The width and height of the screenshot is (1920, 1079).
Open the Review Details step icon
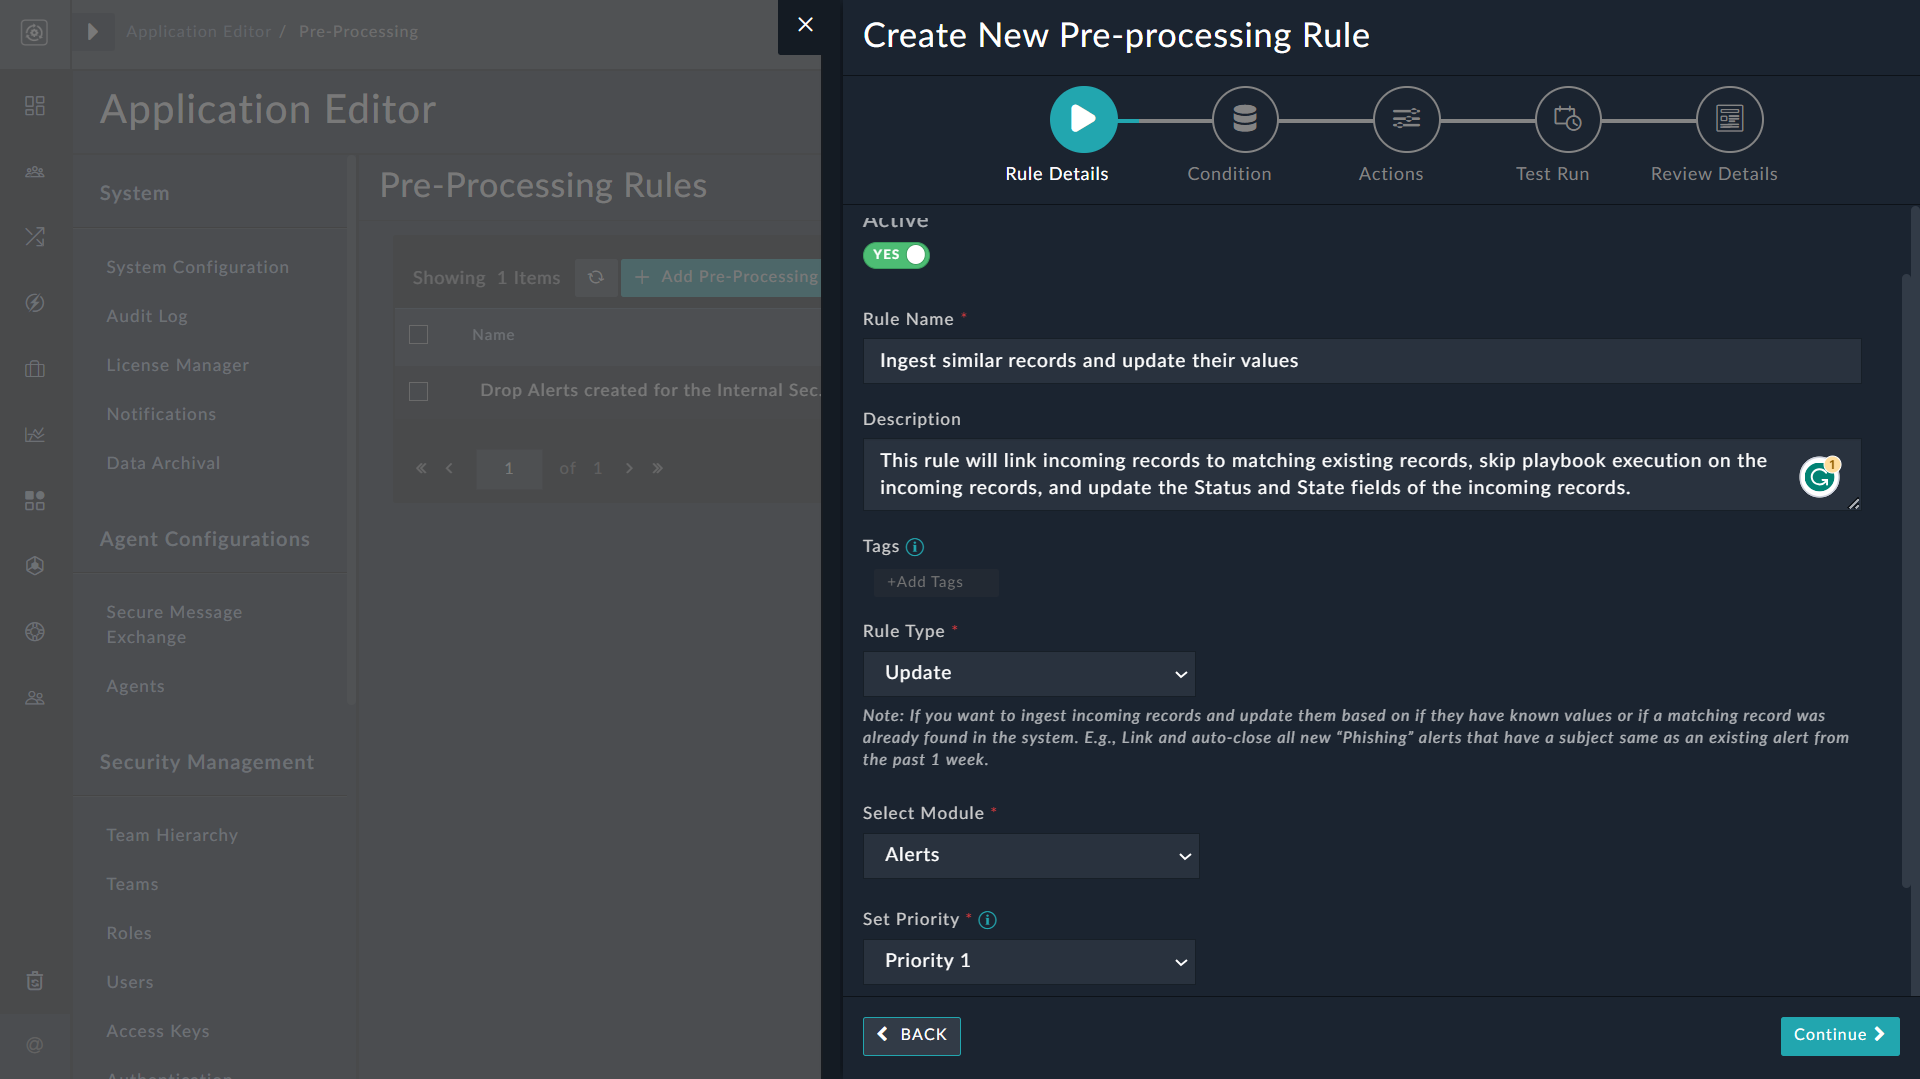pos(1730,118)
